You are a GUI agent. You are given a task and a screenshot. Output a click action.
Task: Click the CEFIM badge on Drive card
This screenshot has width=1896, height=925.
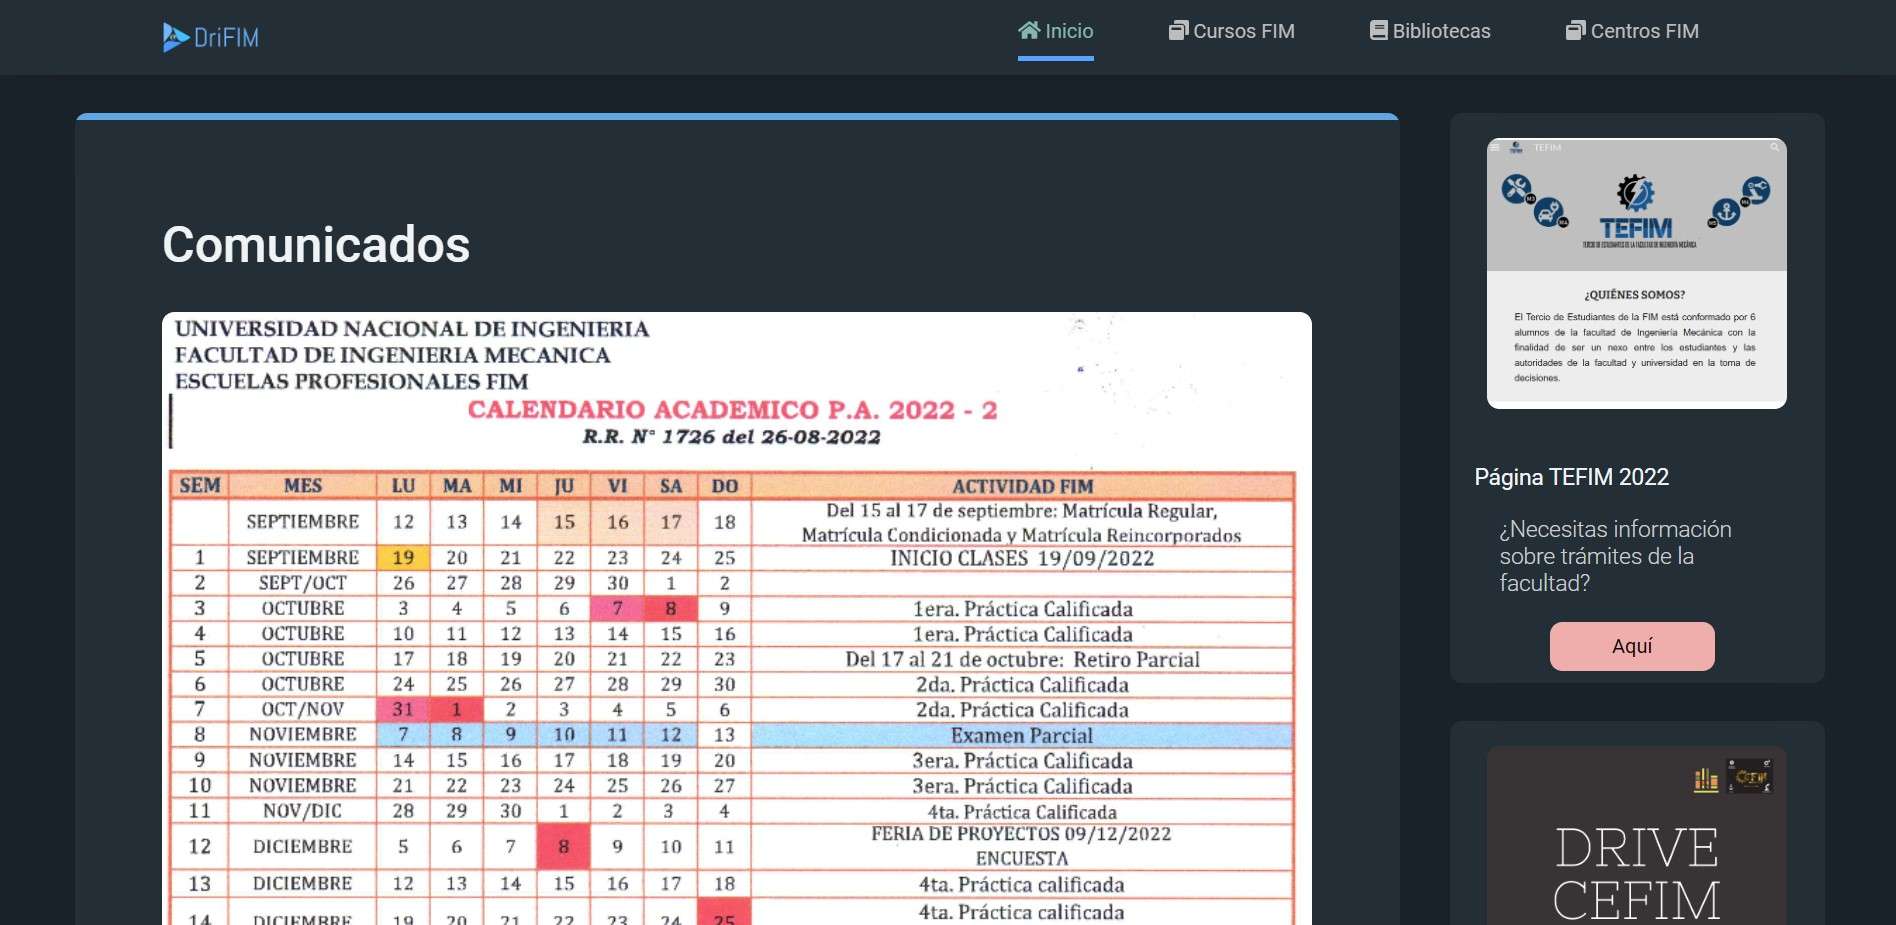pos(1750,777)
